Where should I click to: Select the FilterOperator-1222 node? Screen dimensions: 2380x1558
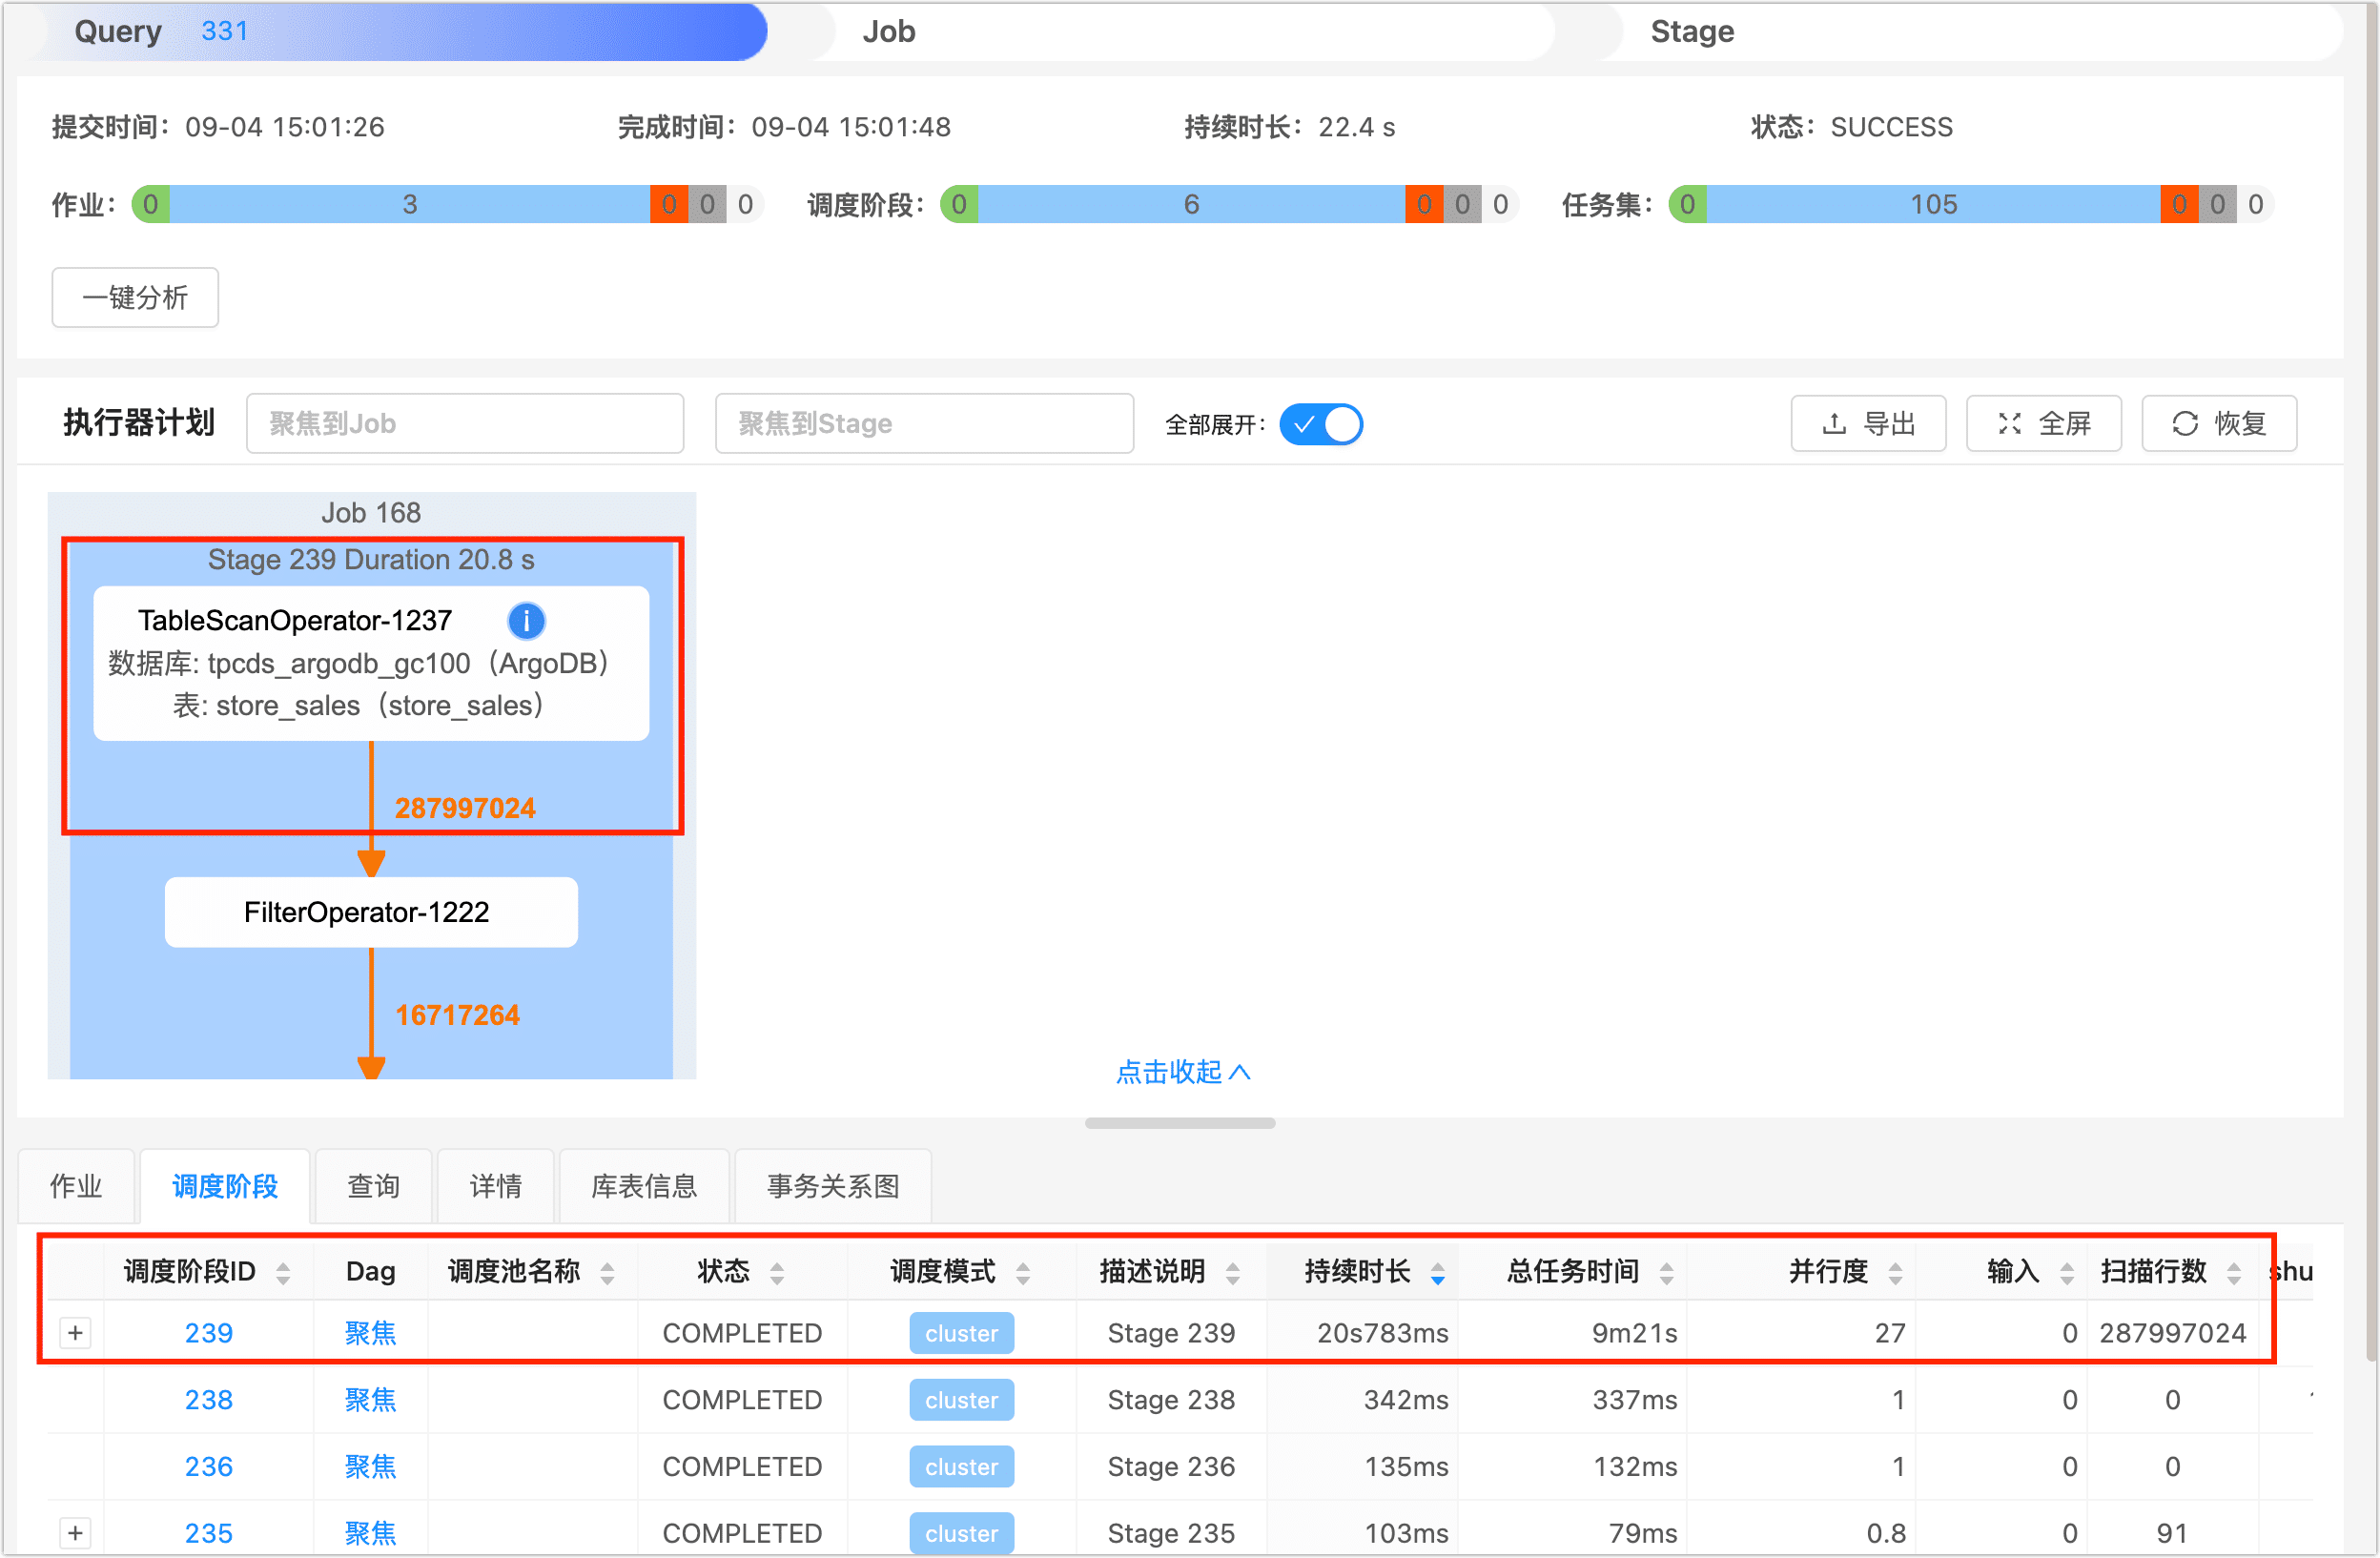(371, 913)
